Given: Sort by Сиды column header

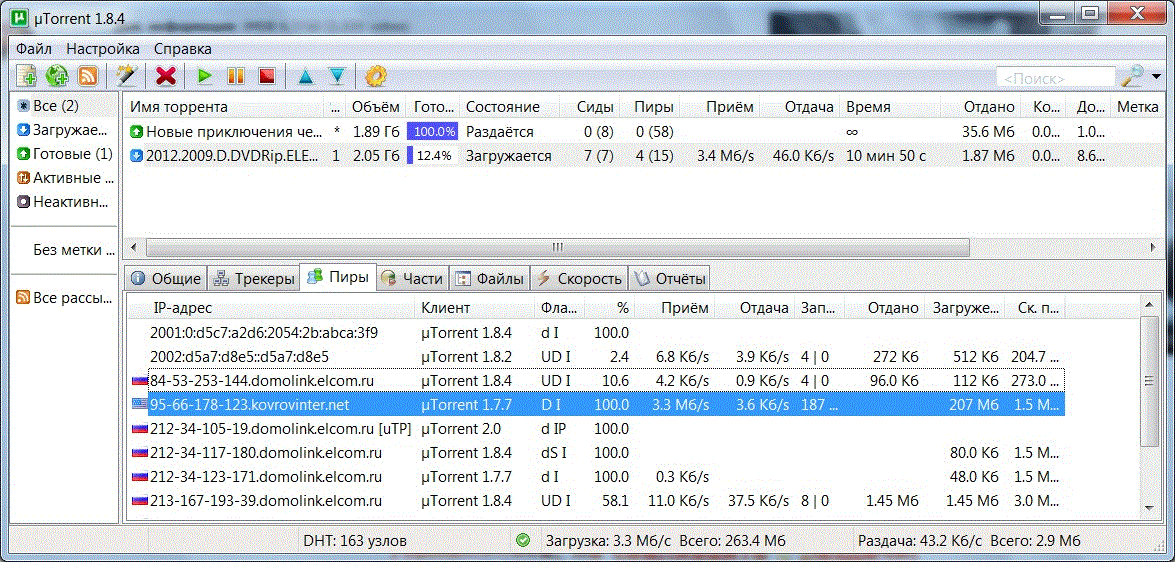Looking at the screenshot, I should coord(588,107).
